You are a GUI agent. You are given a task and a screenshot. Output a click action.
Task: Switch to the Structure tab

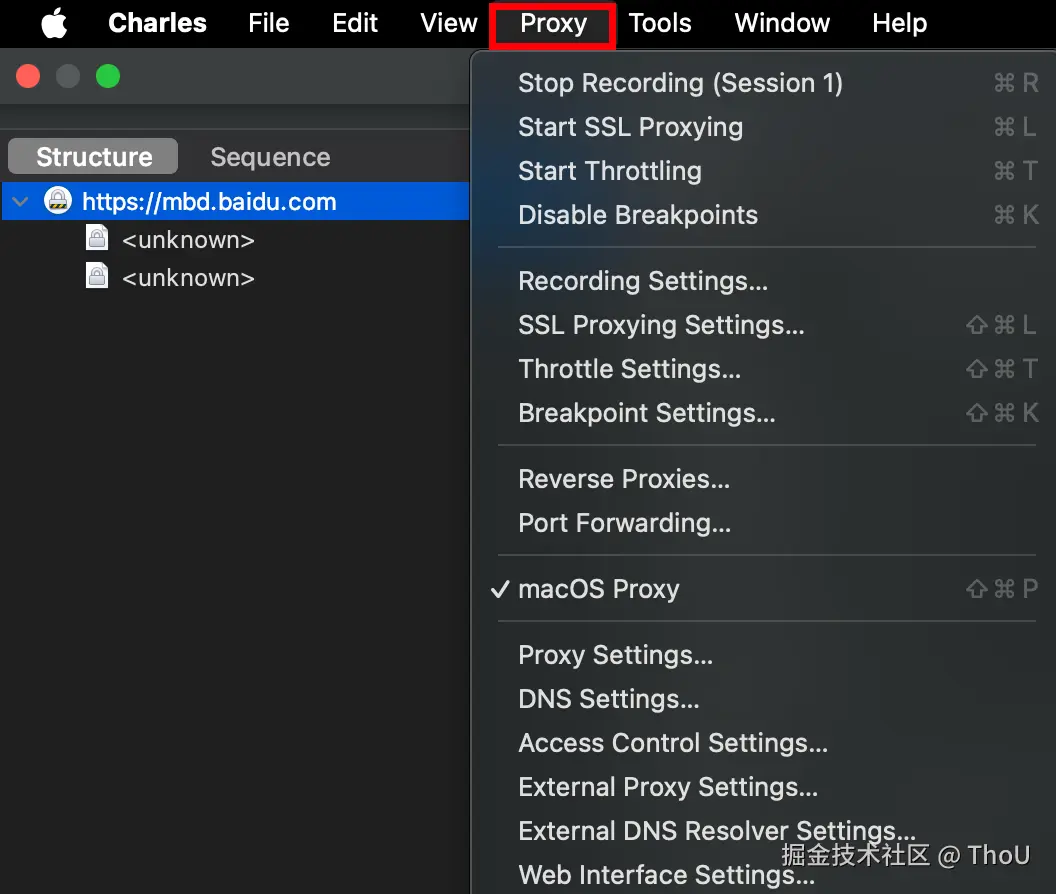94,156
